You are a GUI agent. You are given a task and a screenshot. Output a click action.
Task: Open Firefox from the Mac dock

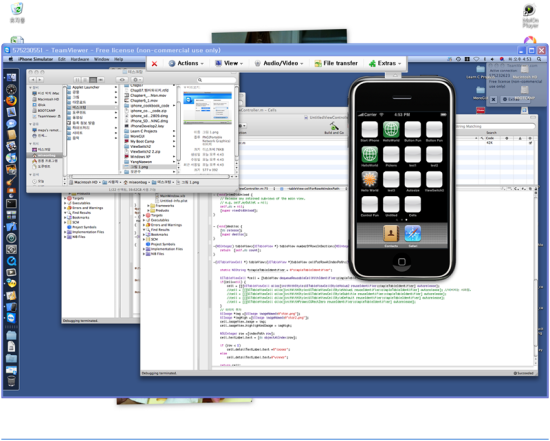point(11,101)
